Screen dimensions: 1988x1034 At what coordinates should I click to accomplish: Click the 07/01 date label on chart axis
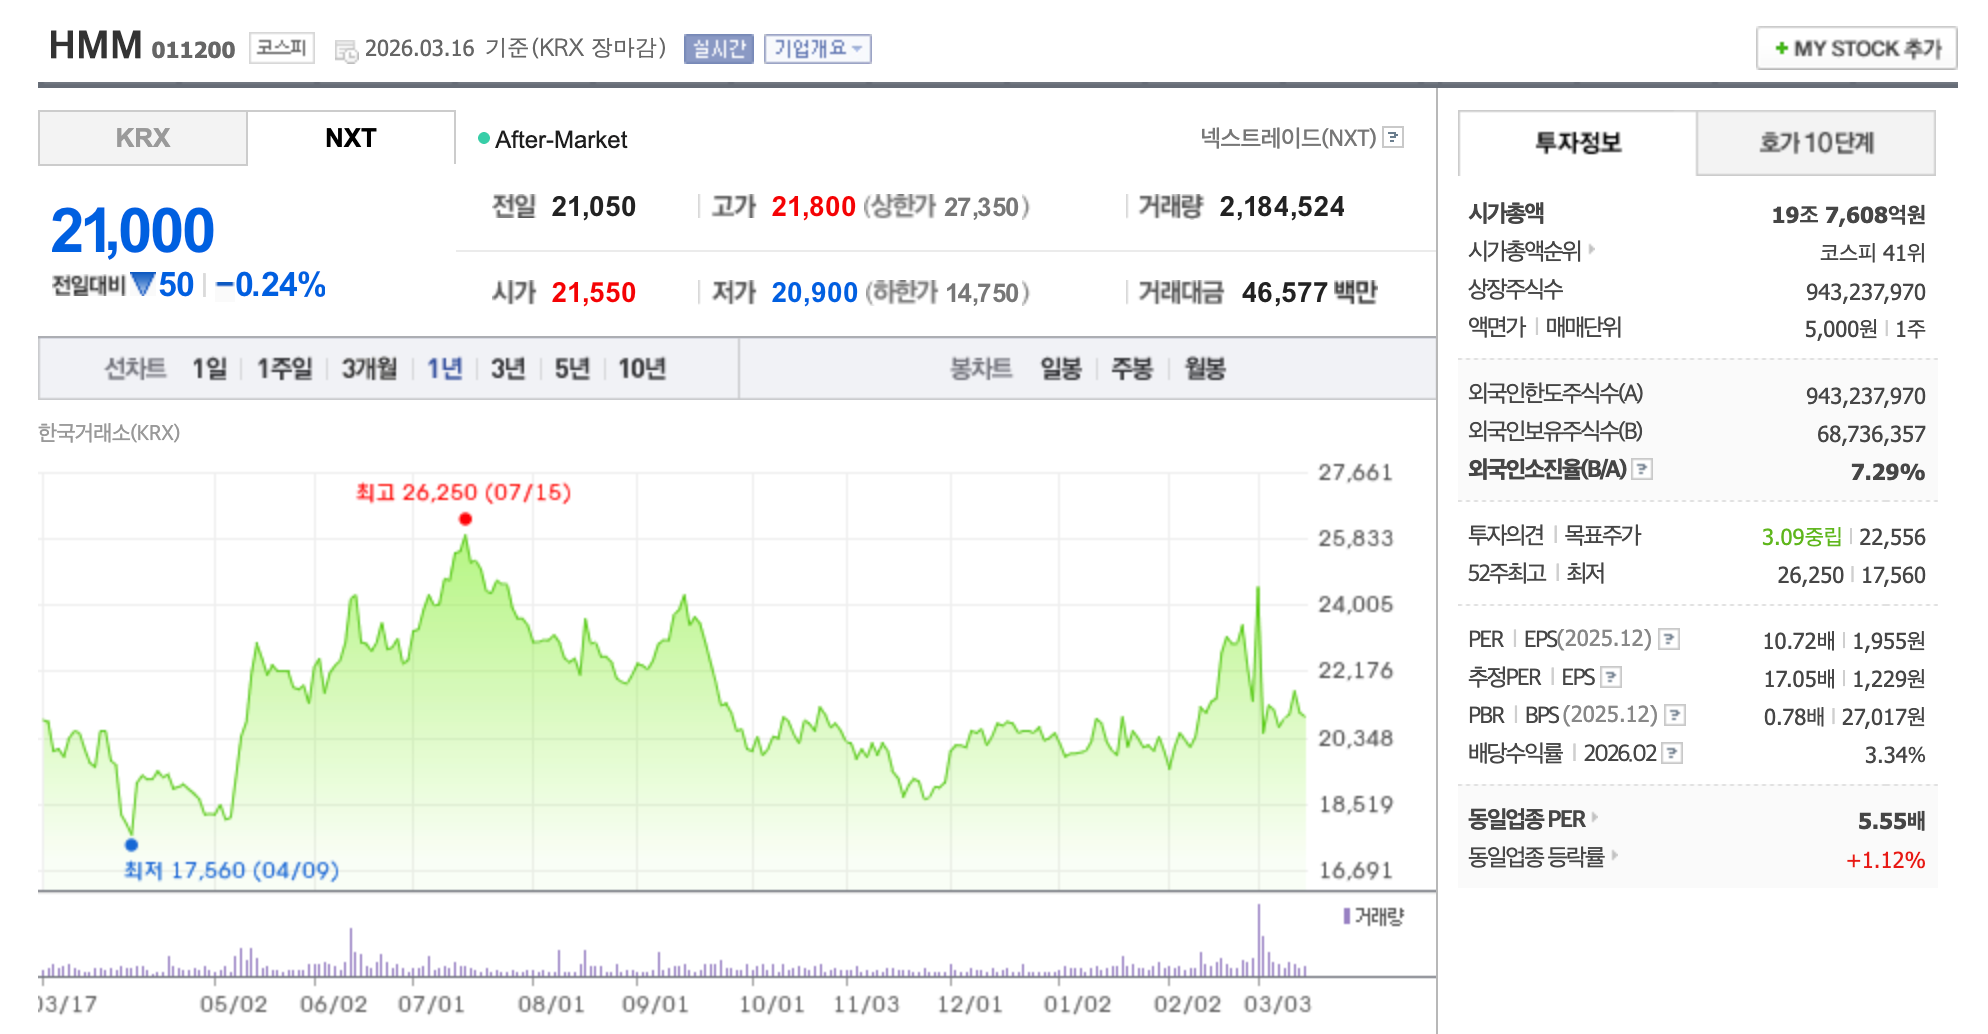[x=431, y=1004]
